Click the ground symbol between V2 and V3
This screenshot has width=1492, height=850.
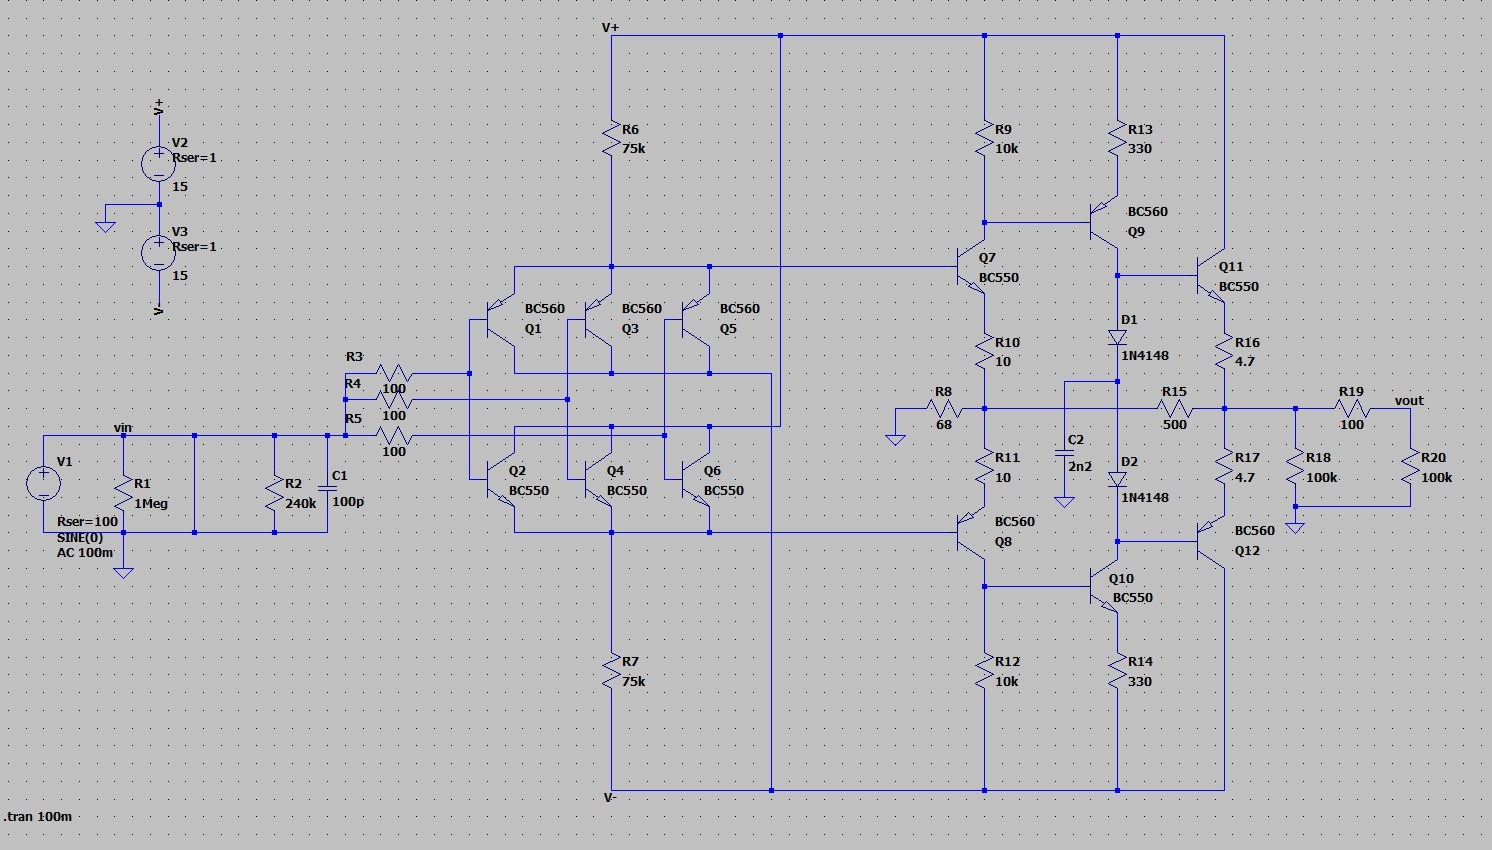point(106,226)
